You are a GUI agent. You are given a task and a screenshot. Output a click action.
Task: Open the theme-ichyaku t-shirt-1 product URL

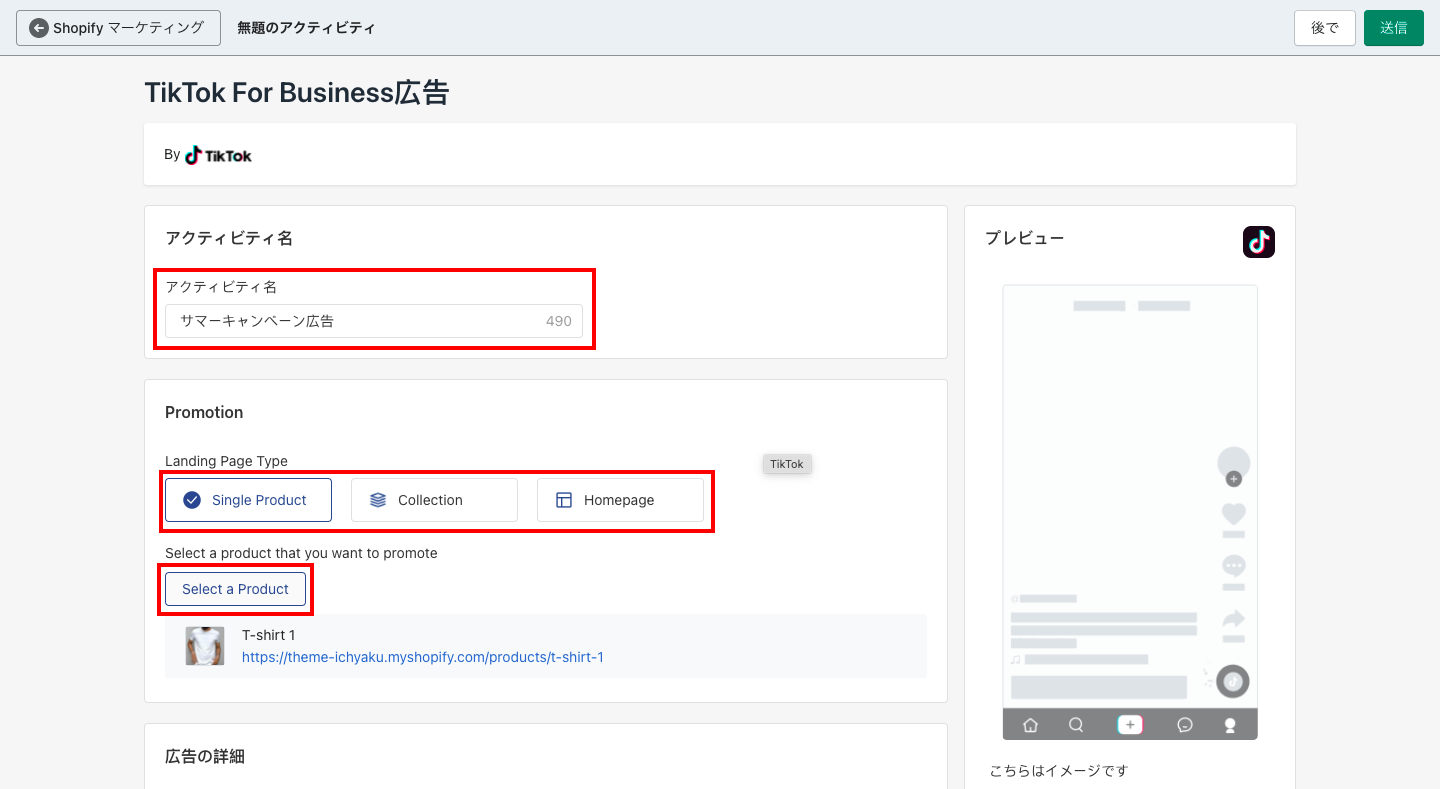pyautogui.click(x=423, y=657)
